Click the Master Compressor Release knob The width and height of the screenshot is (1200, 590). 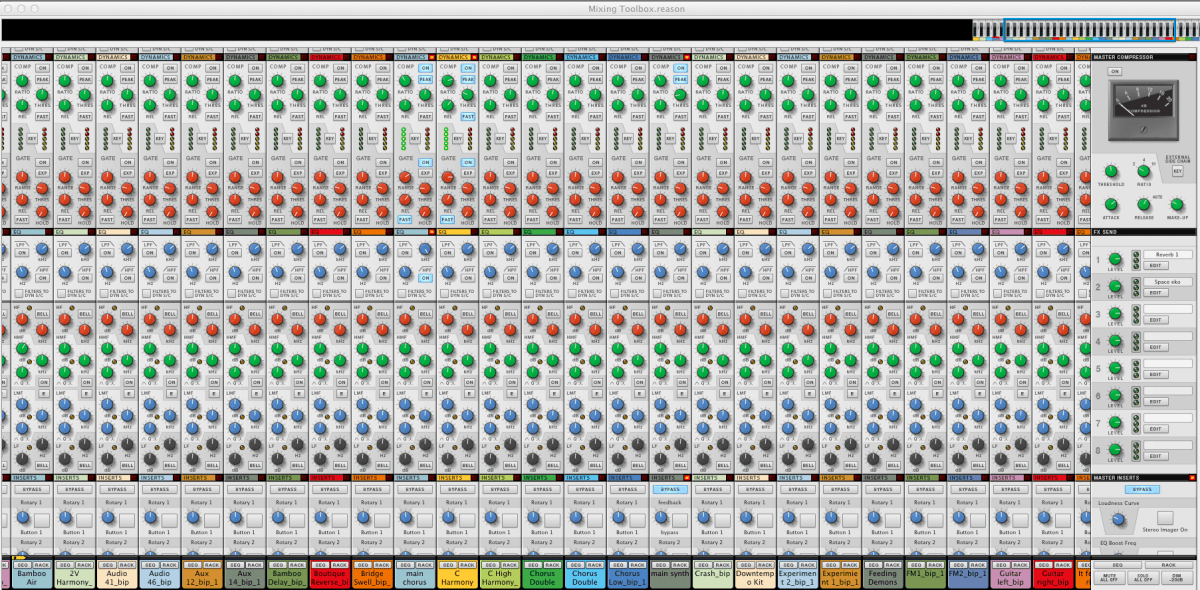pyautogui.click(x=1142, y=203)
